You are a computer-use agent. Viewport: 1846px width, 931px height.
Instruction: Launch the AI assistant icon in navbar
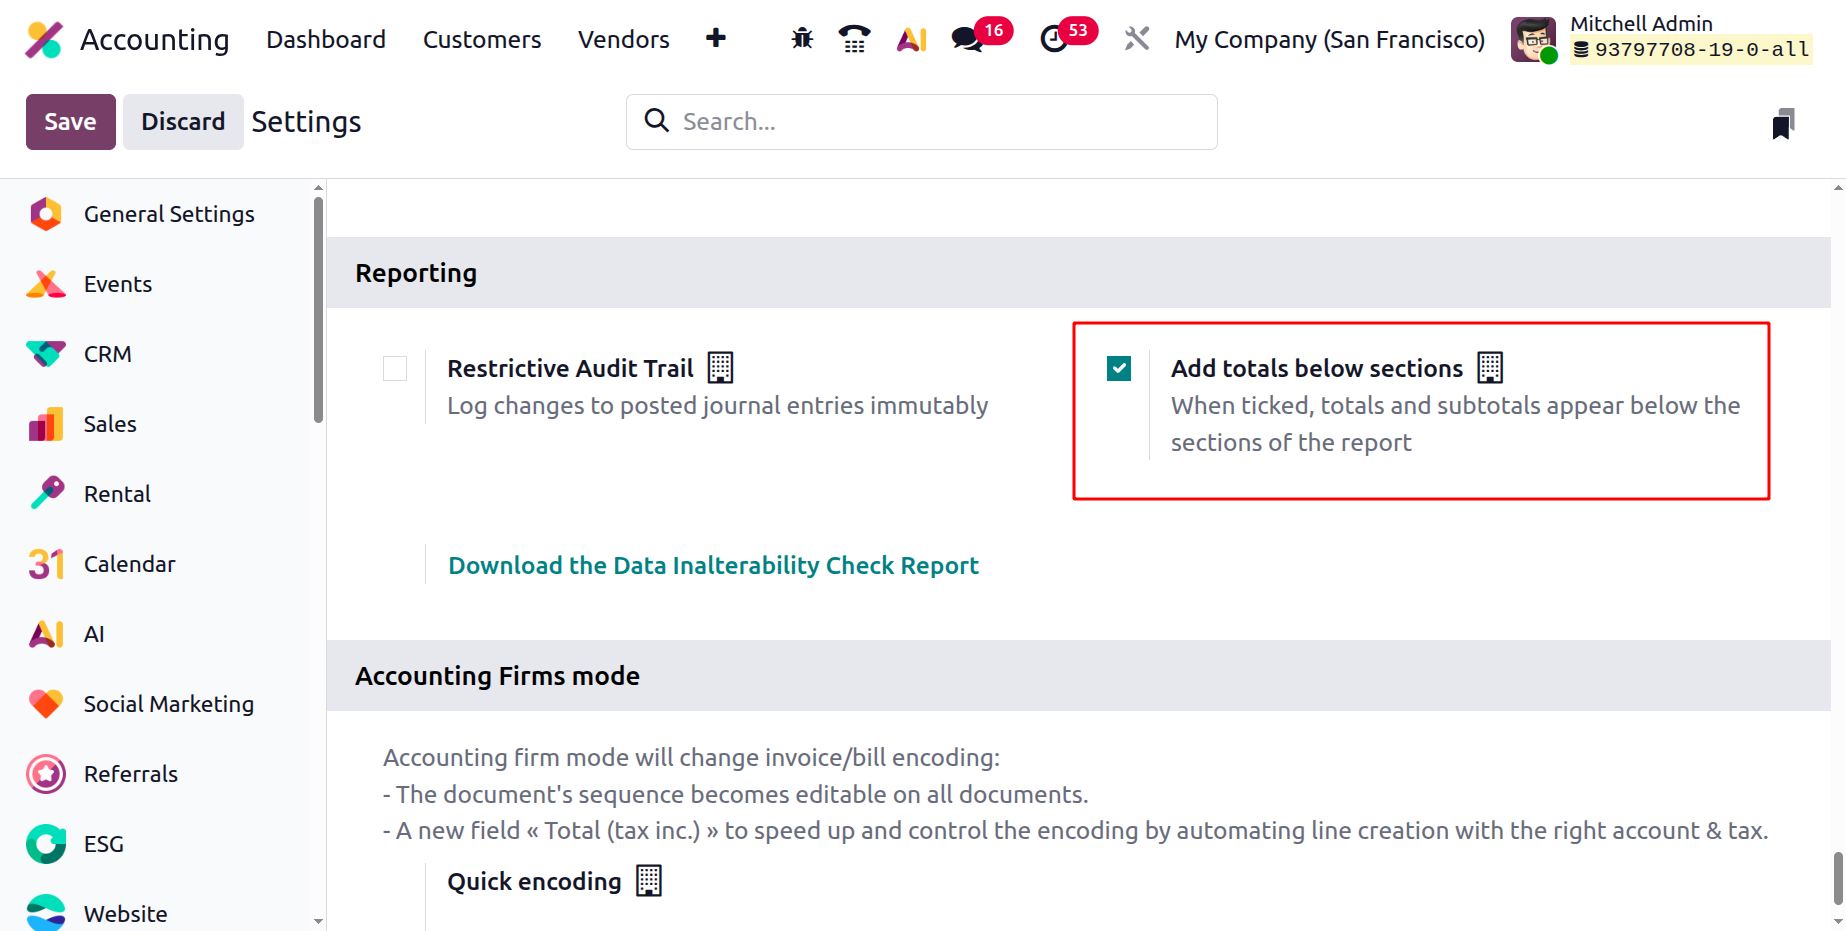[x=911, y=39]
